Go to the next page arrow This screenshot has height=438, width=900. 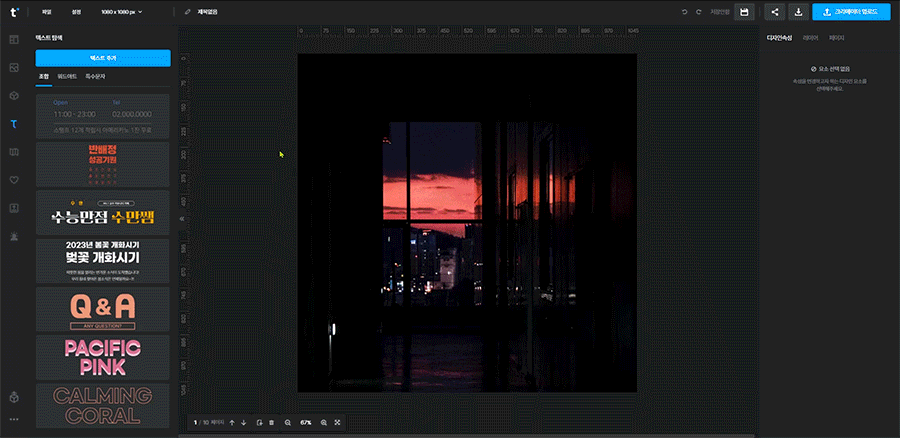tap(243, 423)
